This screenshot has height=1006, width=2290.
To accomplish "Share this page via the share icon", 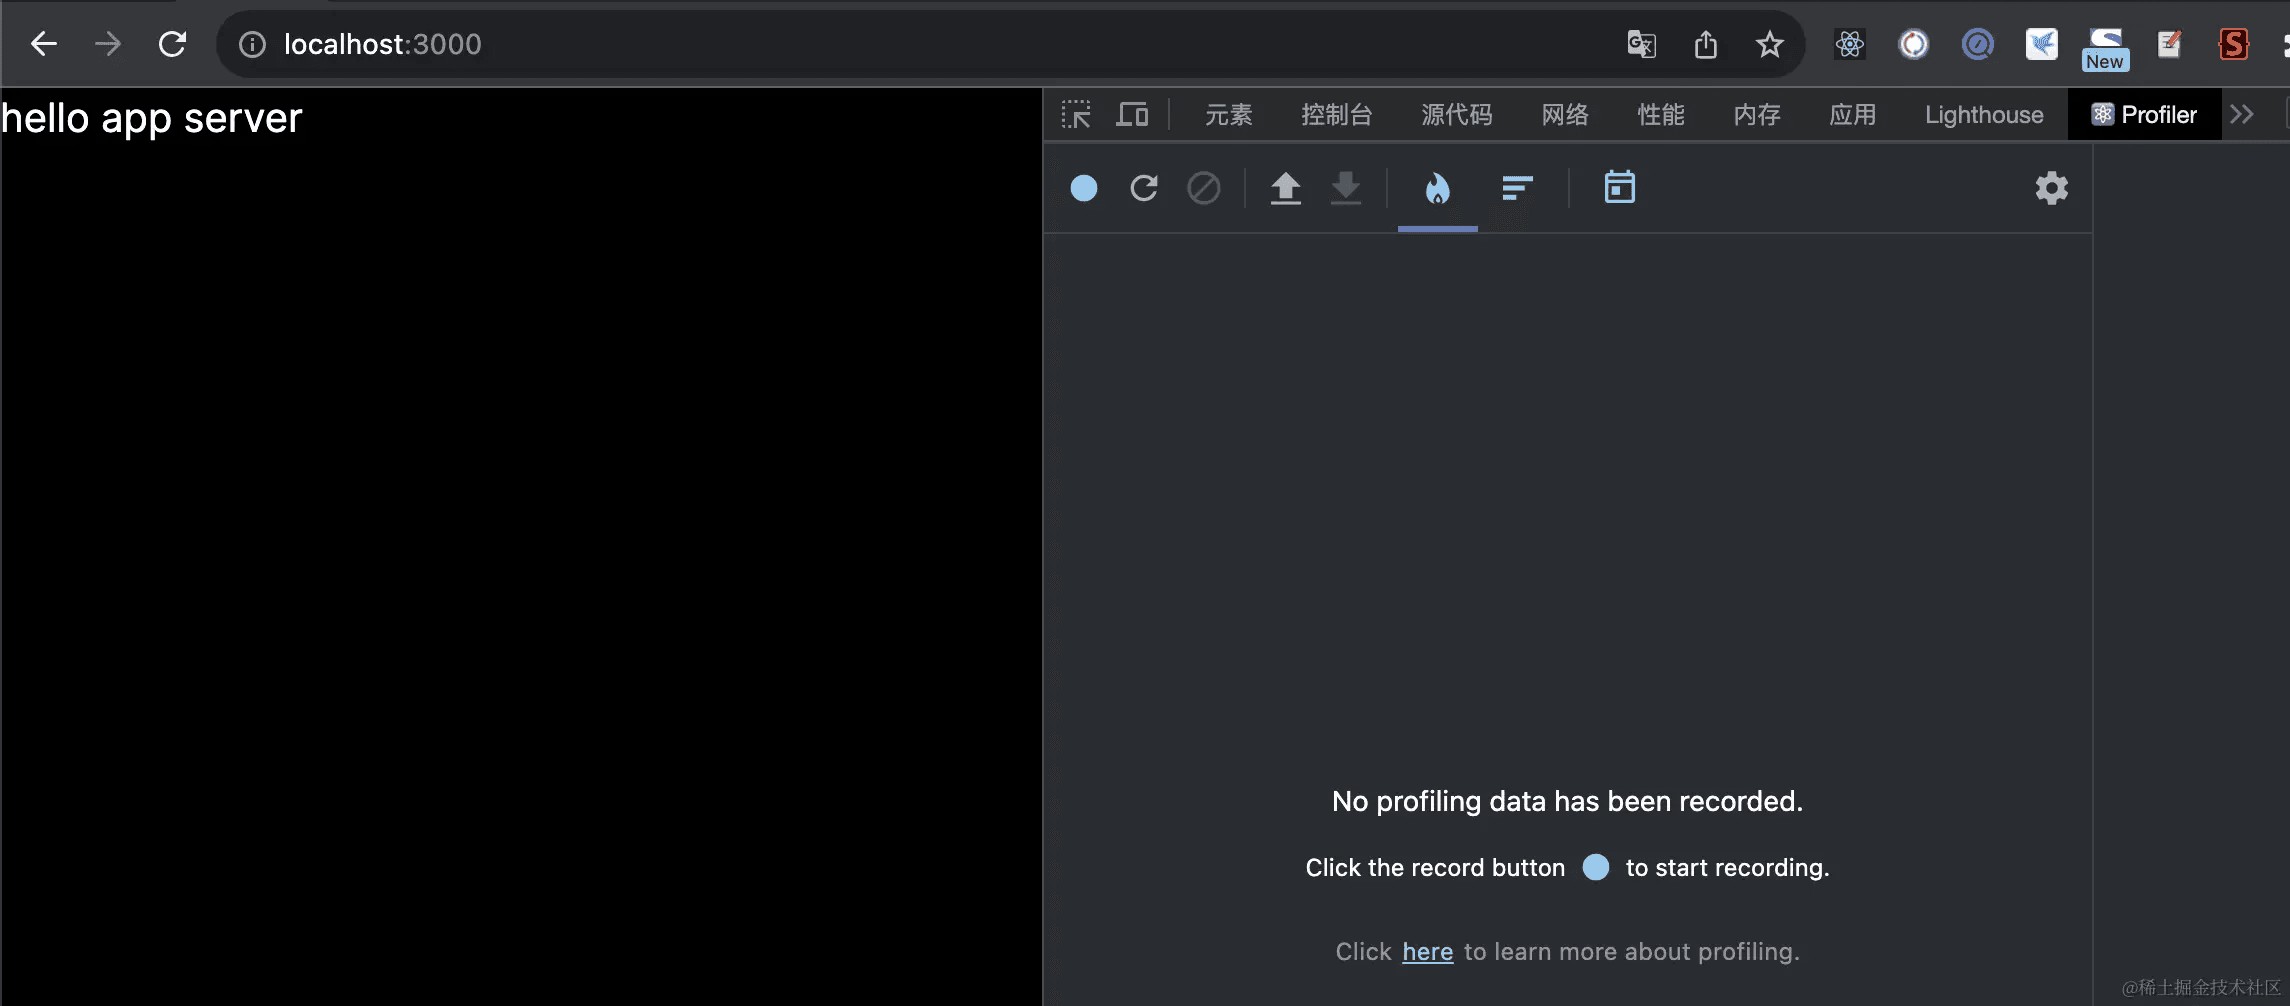I will click(1706, 44).
